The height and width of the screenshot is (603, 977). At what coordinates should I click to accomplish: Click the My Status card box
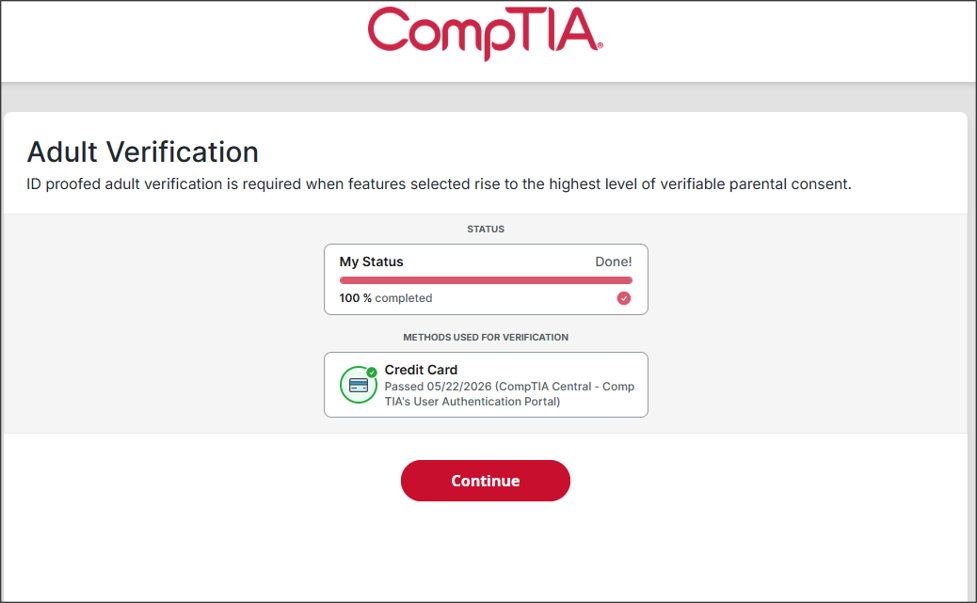click(x=486, y=279)
